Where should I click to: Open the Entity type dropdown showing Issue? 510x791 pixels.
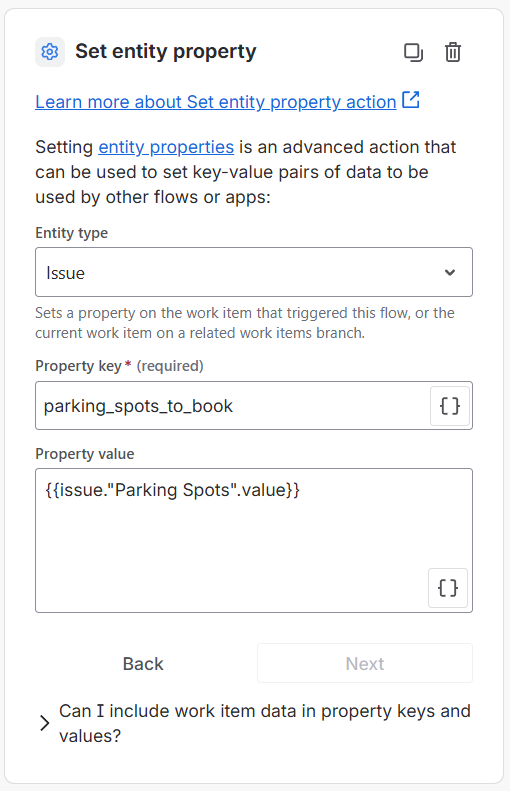(254, 272)
